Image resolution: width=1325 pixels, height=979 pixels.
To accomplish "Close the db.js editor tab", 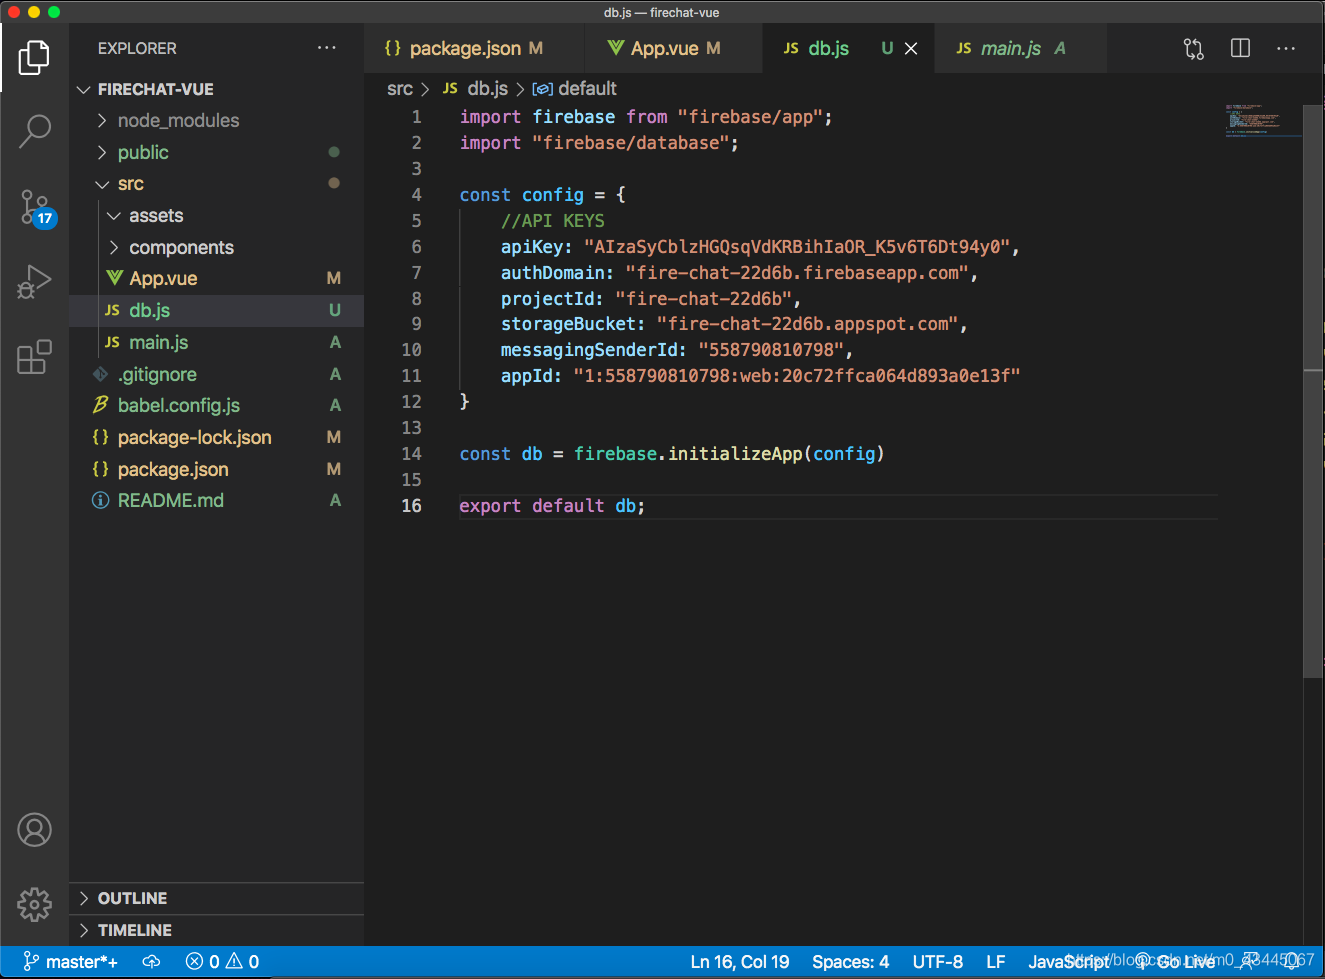I will pyautogui.click(x=911, y=48).
